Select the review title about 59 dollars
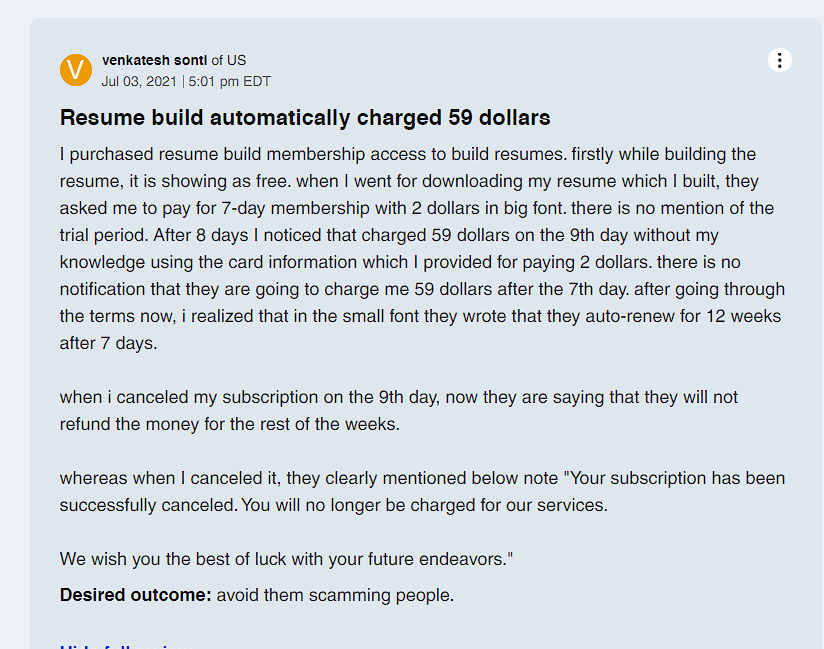824x649 pixels. [305, 118]
